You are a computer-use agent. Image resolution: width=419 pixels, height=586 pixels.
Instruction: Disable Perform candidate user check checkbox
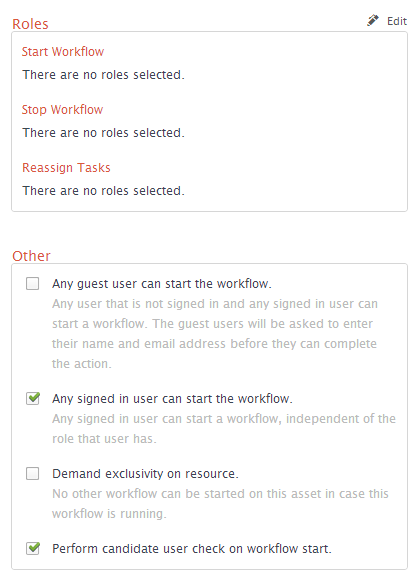(x=33, y=548)
